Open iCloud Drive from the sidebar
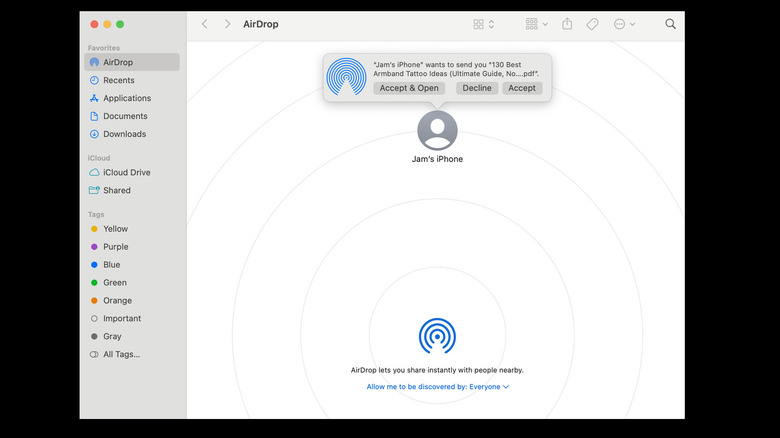This screenshot has width=780, height=438. [126, 172]
